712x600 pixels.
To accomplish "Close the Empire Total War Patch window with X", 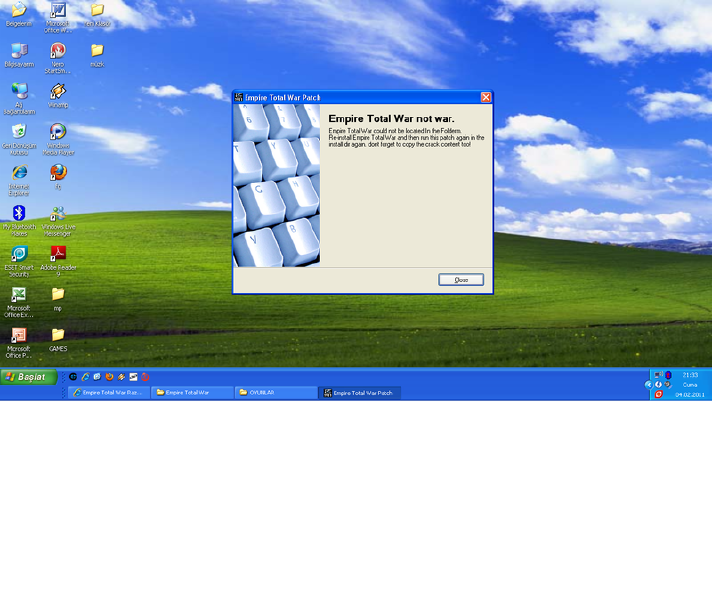I will pos(486,97).
